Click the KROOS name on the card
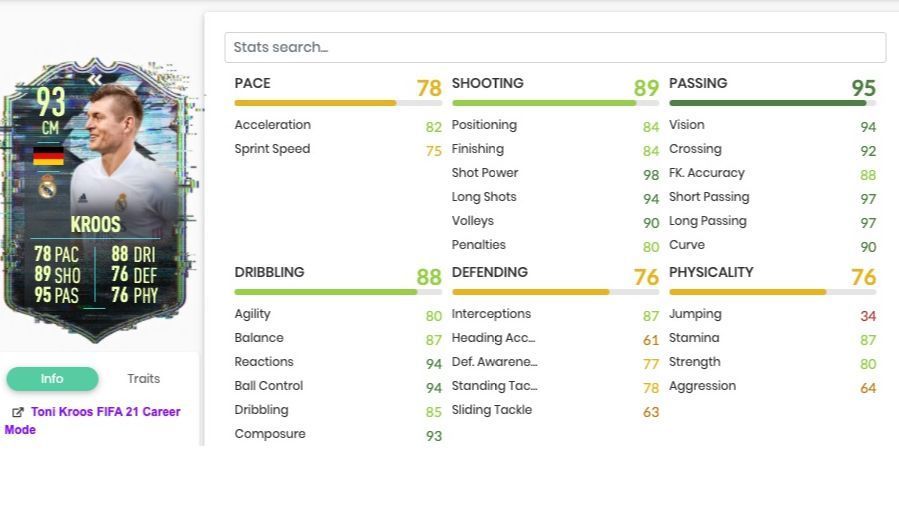This screenshot has width=899, height=506. [95, 224]
